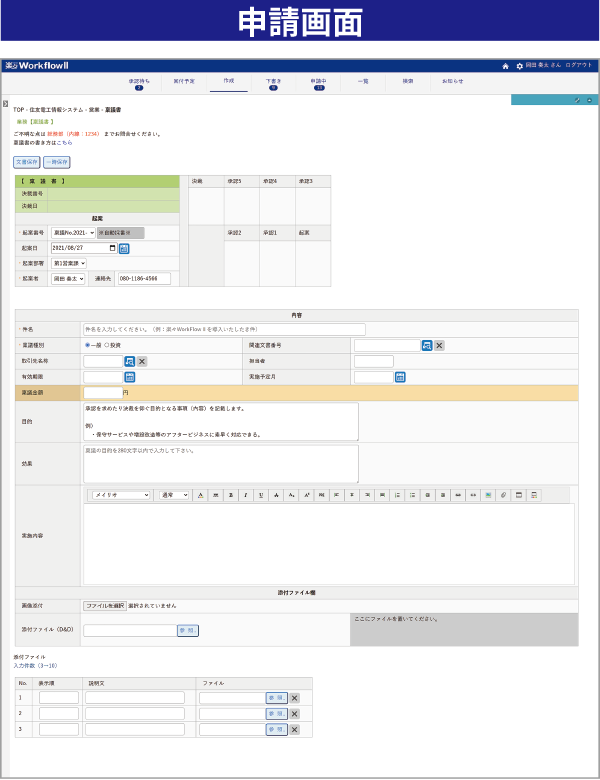
Task: Go to the 承認待ち tab
Action: click(139, 82)
